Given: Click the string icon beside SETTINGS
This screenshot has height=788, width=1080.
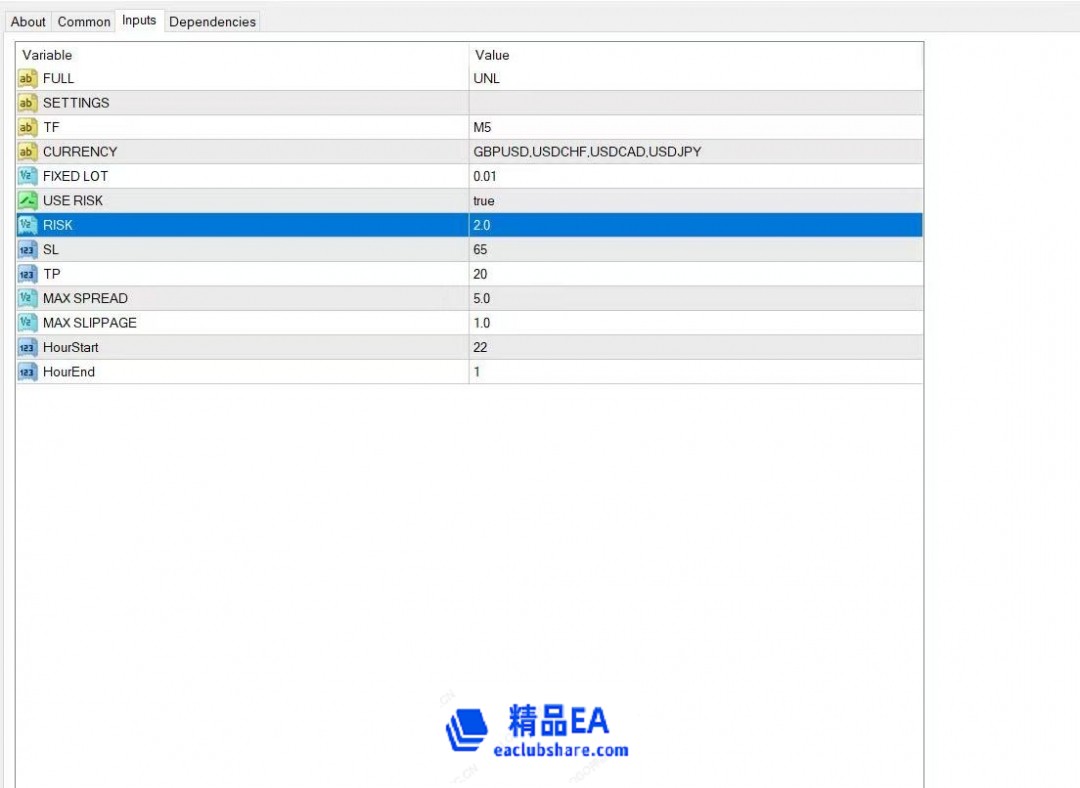Looking at the screenshot, I should (27, 103).
